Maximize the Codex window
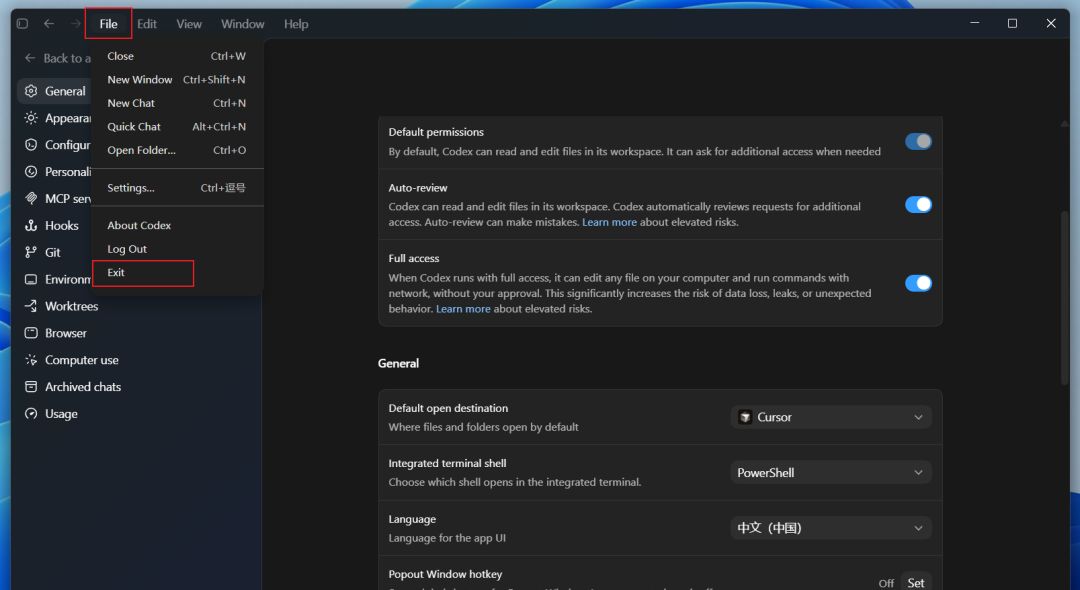This screenshot has width=1080, height=590. click(x=1012, y=23)
